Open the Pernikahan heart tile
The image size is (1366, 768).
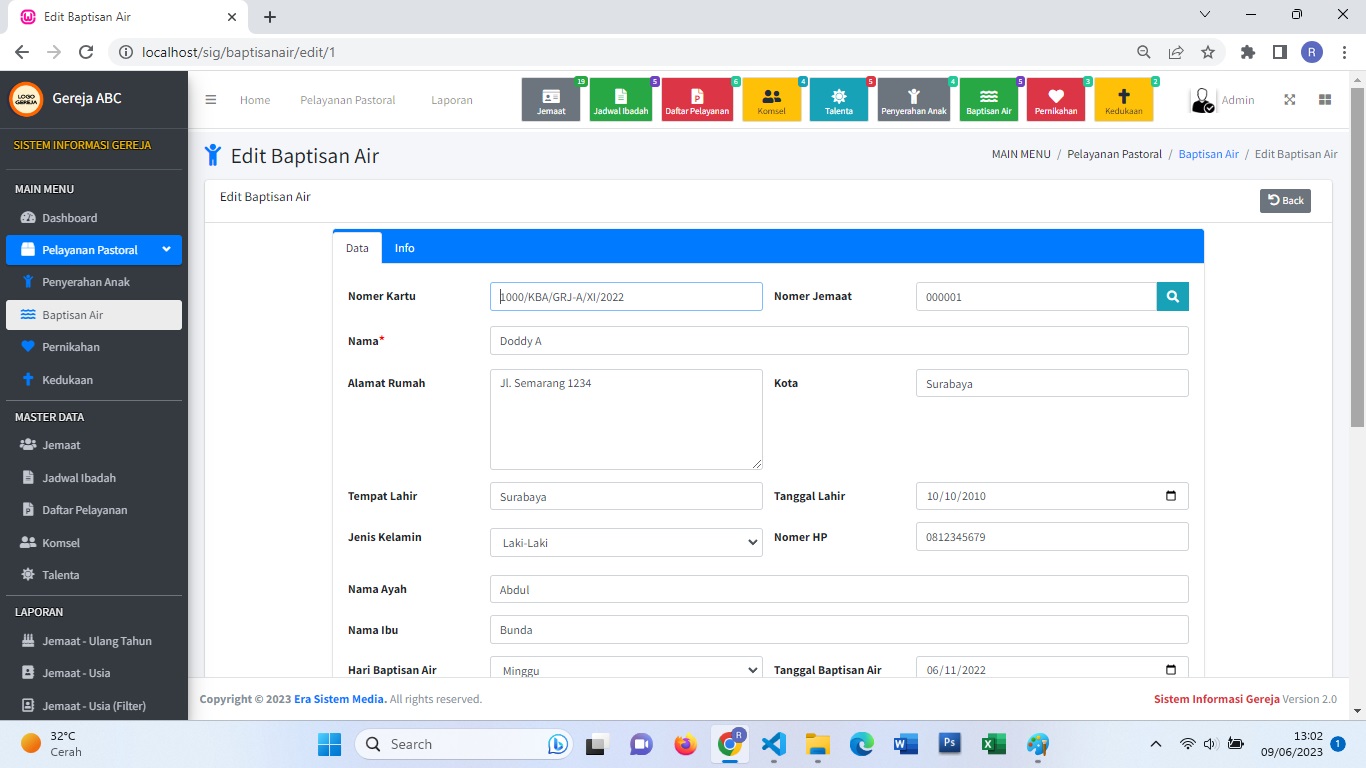click(1055, 100)
